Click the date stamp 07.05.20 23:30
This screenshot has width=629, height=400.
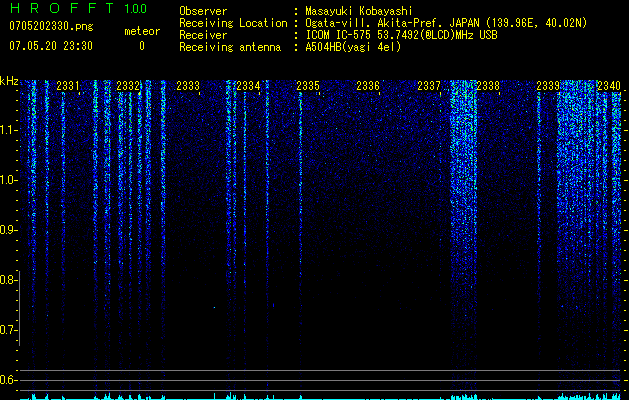[51, 46]
